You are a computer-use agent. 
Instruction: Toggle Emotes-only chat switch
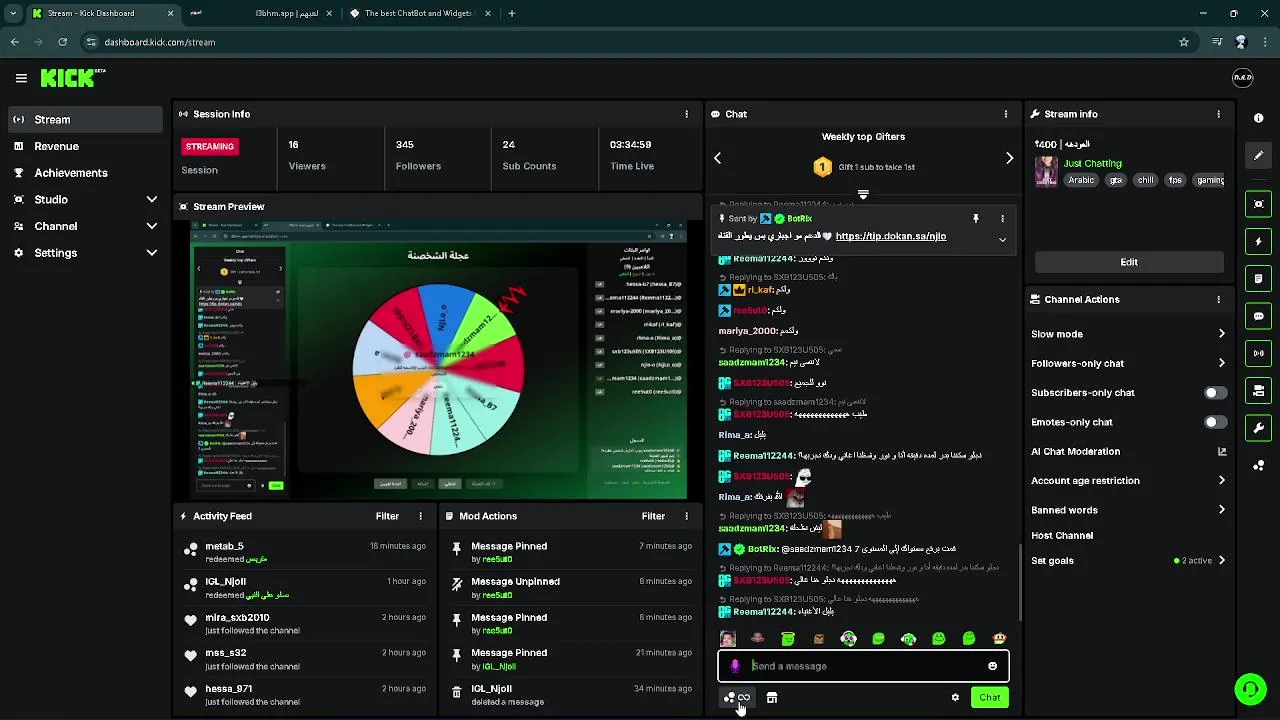(1215, 422)
